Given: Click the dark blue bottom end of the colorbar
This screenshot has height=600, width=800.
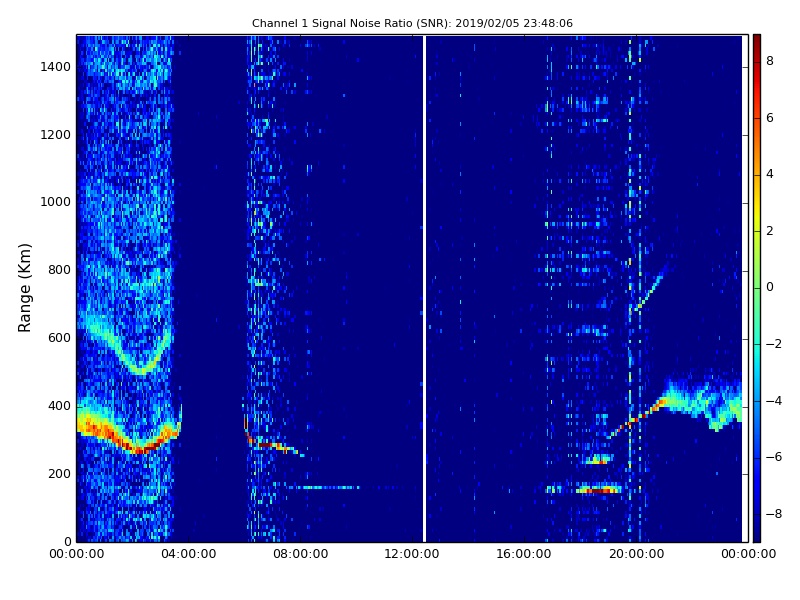Looking at the screenshot, I should [x=757, y=536].
